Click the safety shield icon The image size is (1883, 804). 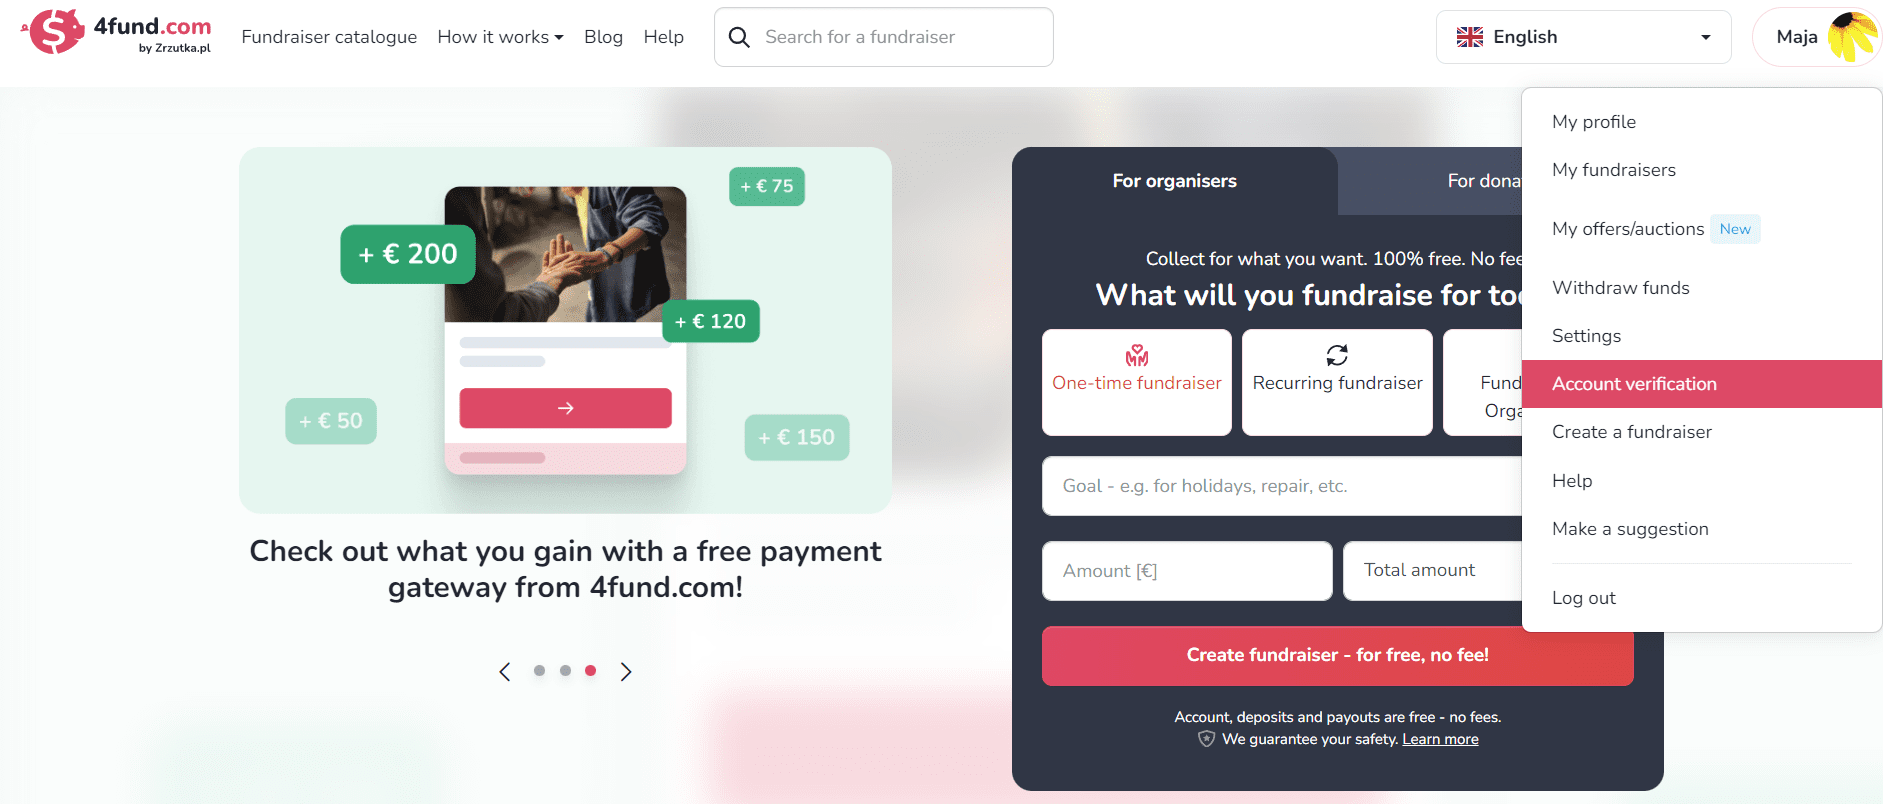1207,739
